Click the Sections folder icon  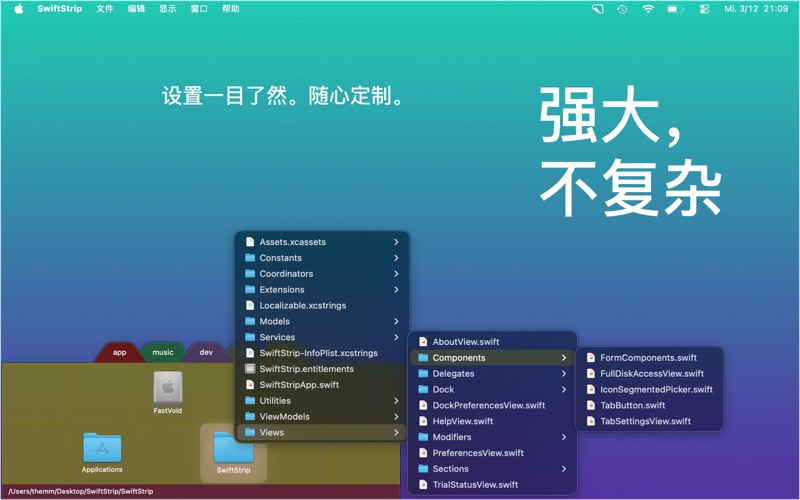pyautogui.click(x=423, y=468)
